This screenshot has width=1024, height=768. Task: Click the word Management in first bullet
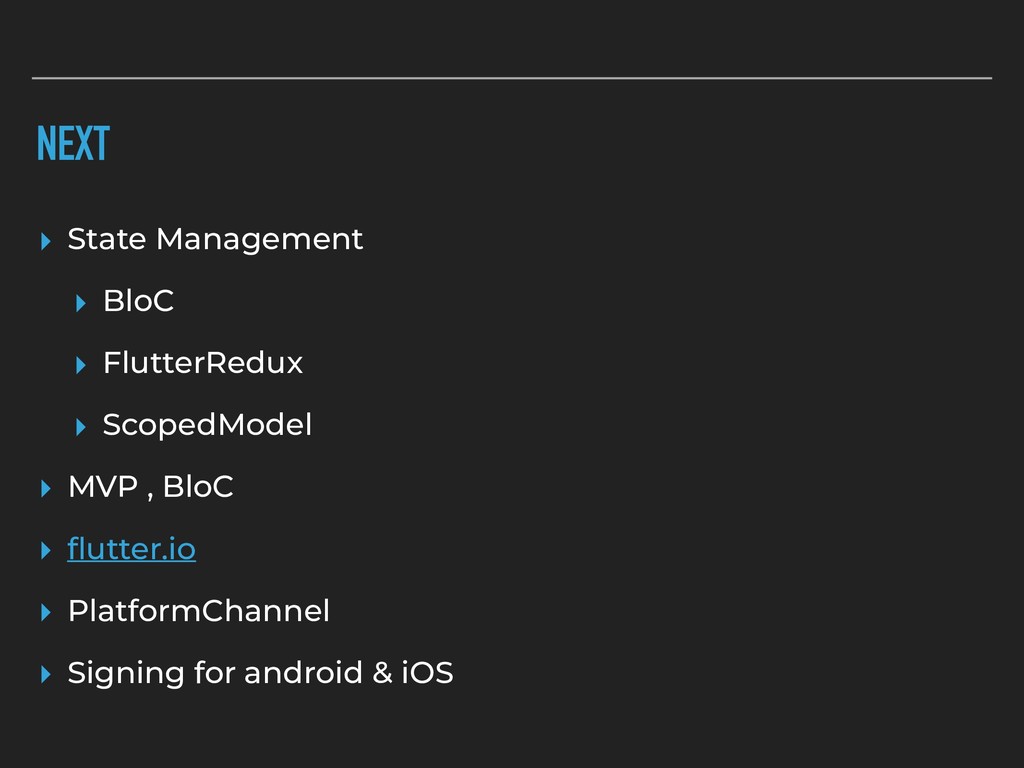[x=259, y=240]
